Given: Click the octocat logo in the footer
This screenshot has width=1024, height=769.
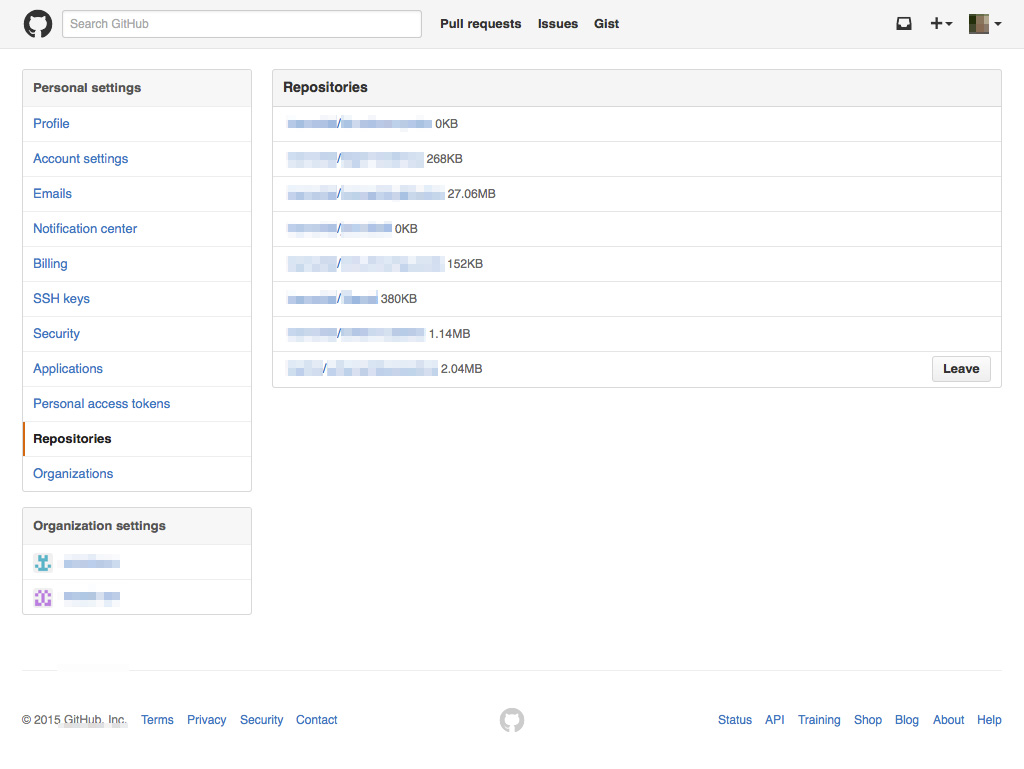Looking at the screenshot, I should click(x=512, y=720).
